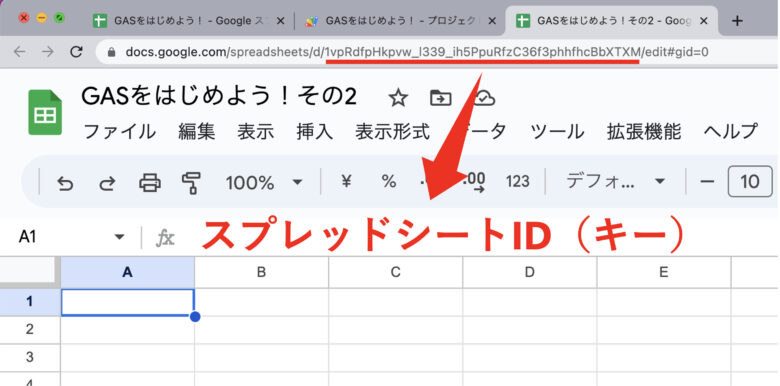Reload the page with browser refresh icon
Image resolution: width=780 pixels, height=386 pixels.
click(x=76, y=52)
